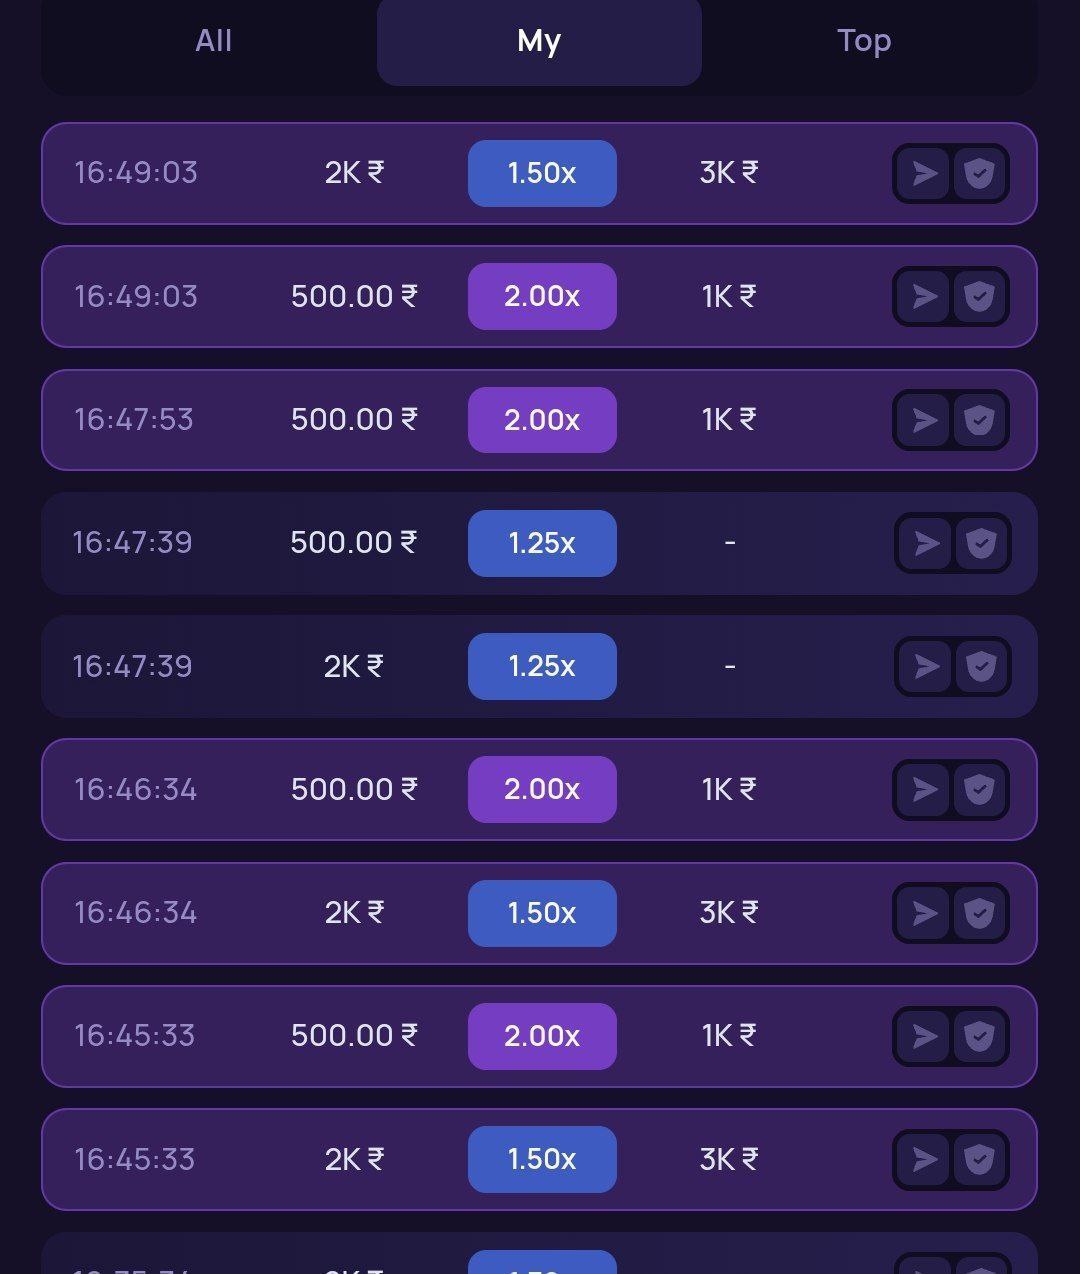The image size is (1080, 1274).
Task: Click share arrow on 16:47:53 bet
Action: click(925, 420)
